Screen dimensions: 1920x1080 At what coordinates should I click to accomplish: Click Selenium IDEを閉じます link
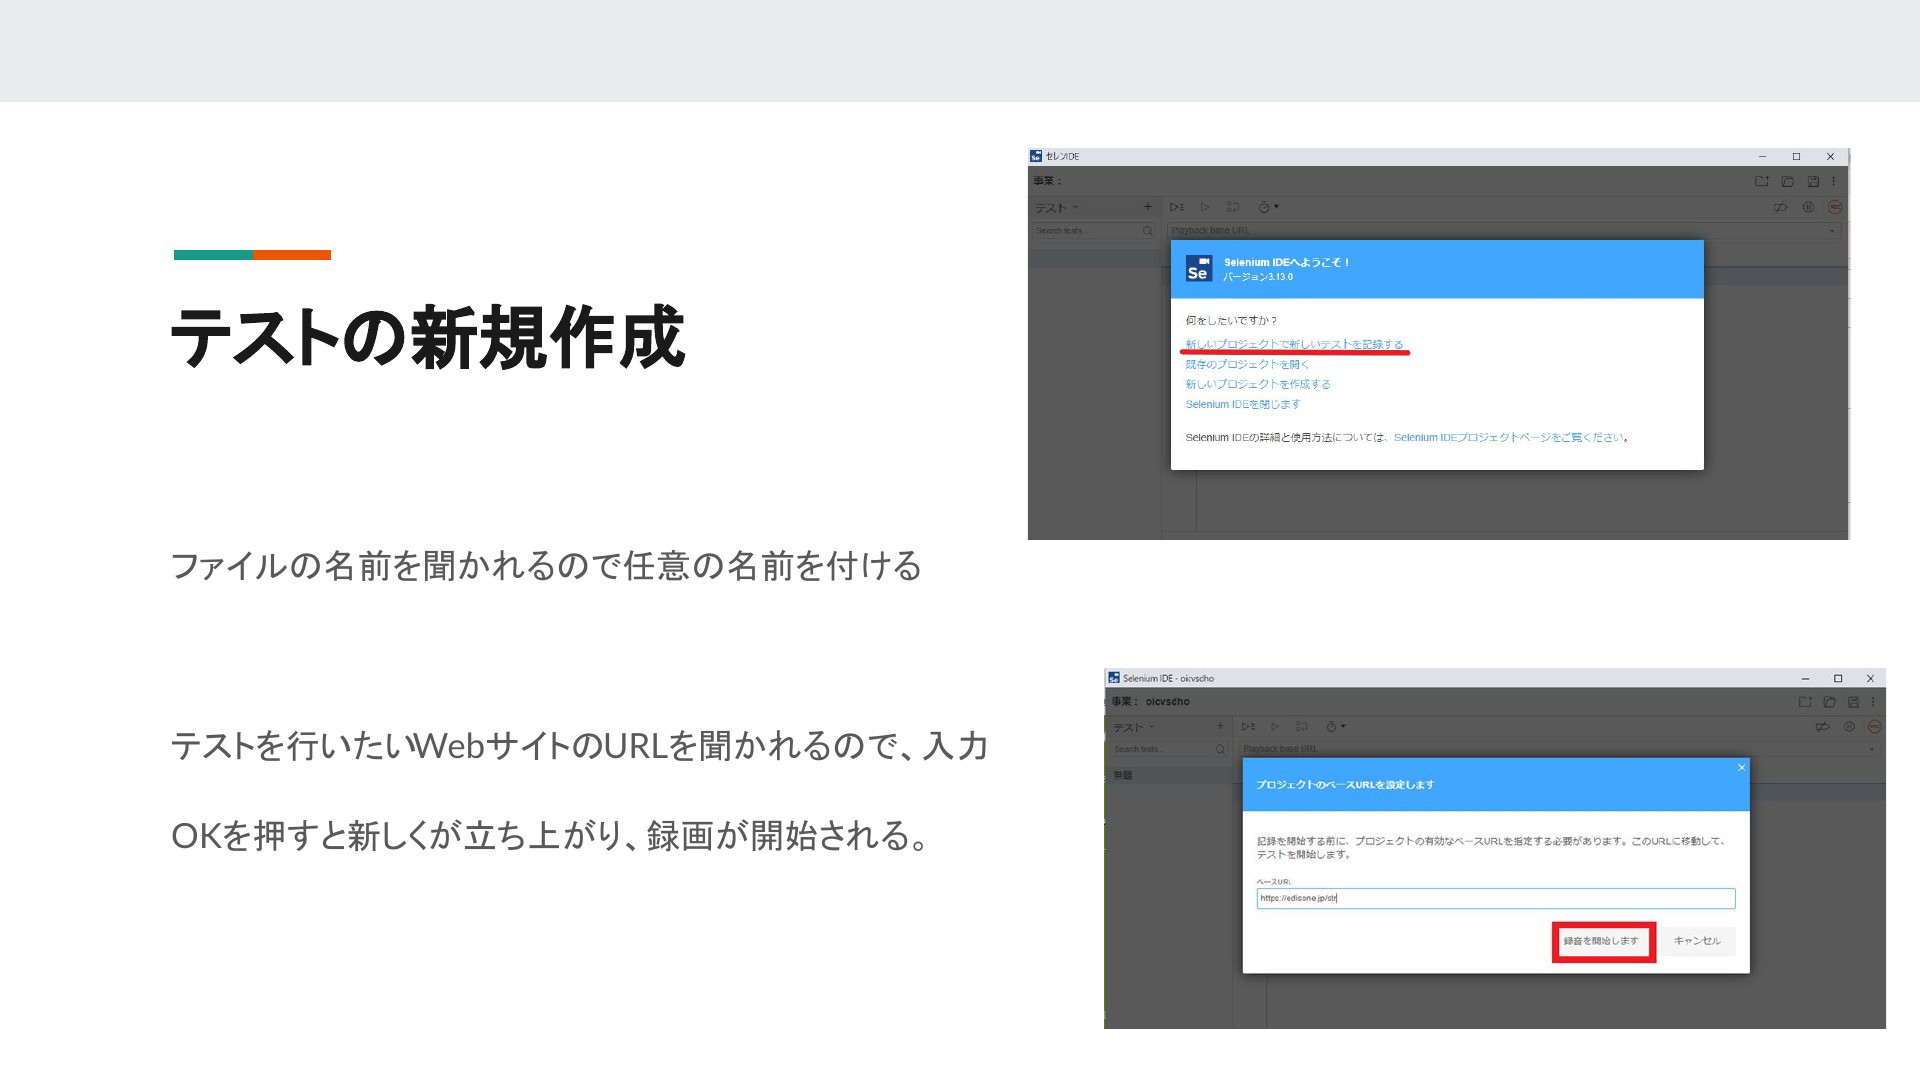tap(1243, 404)
